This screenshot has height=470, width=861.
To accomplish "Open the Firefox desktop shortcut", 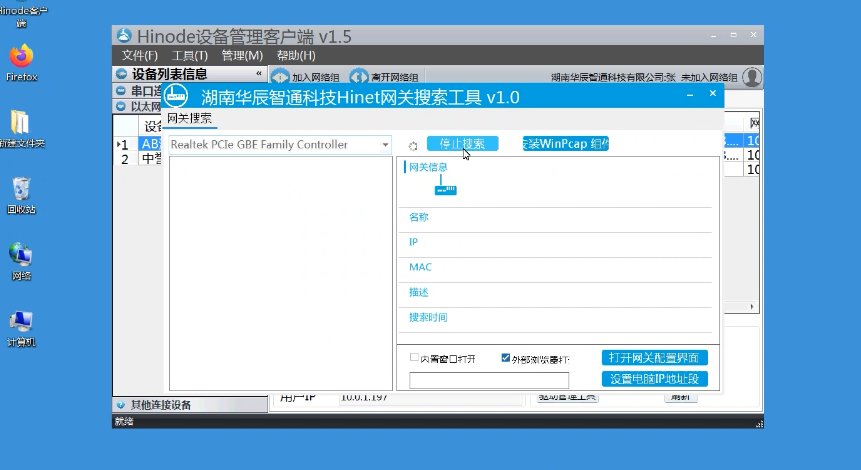I will click(21, 57).
